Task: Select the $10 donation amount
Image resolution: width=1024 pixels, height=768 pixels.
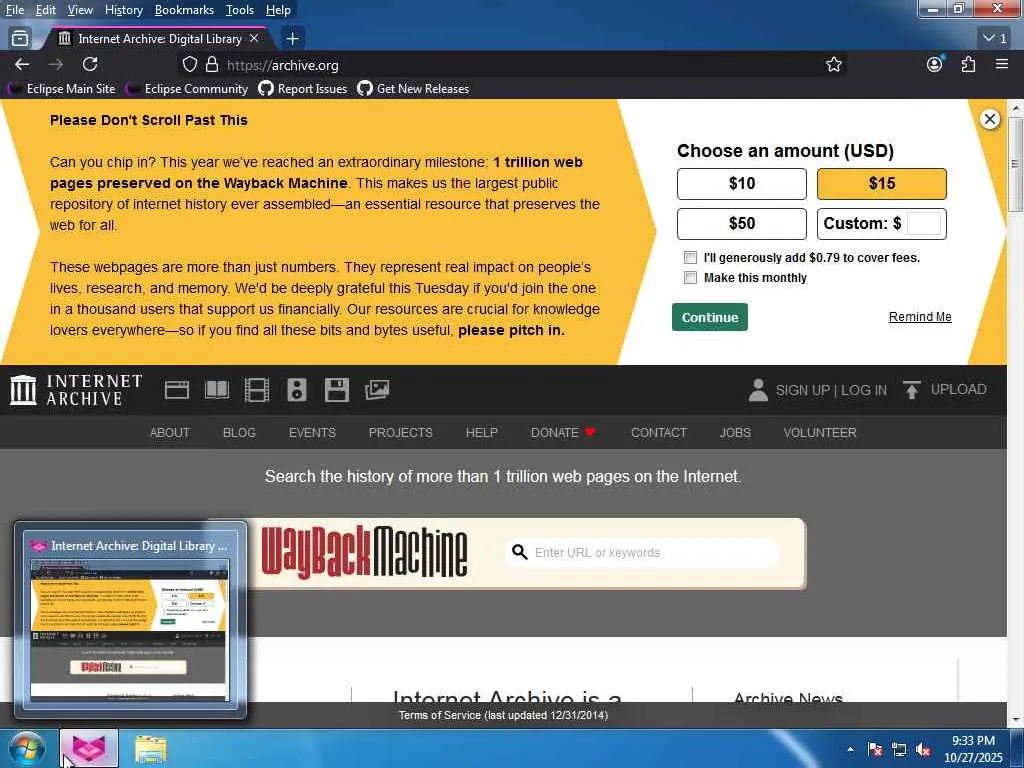Action: [x=742, y=184]
